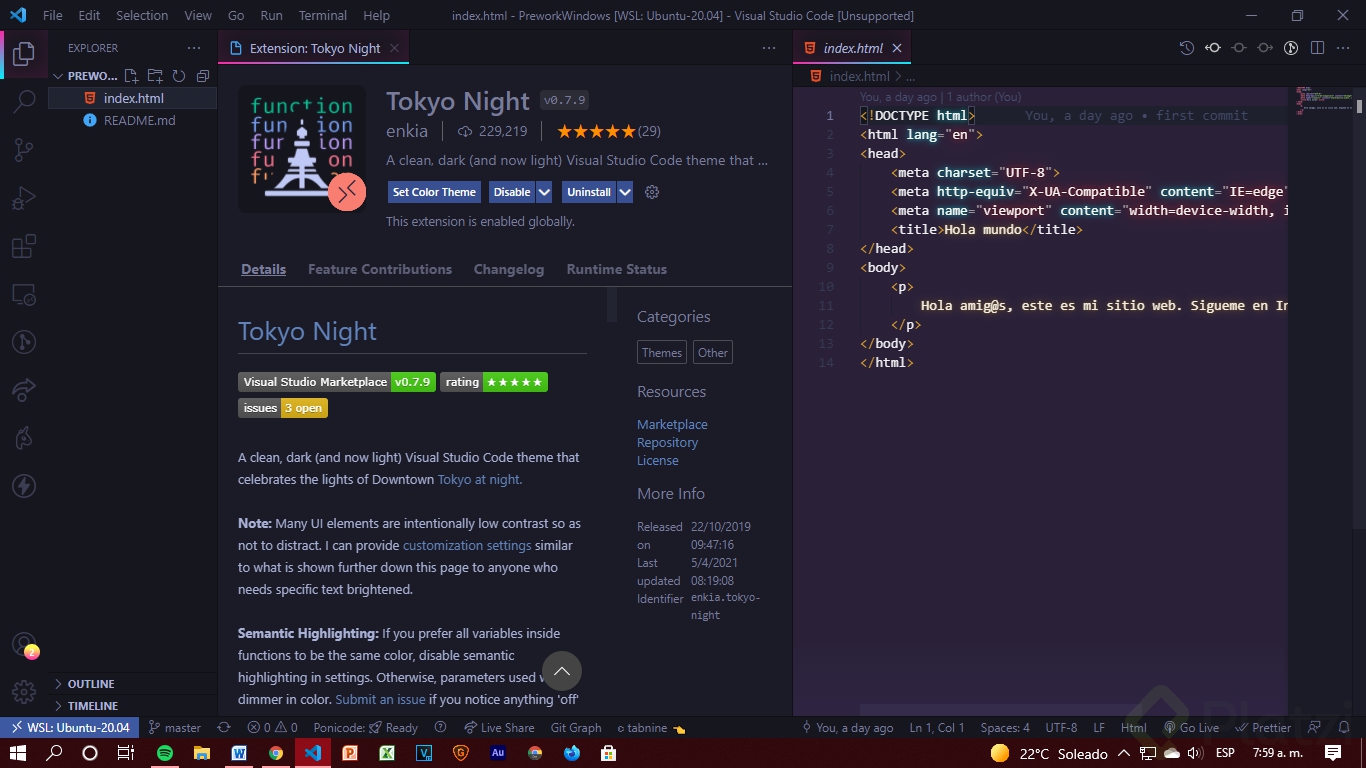
Task: Click the GitHub icon in the activity bar
Action: click(x=24, y=341)
